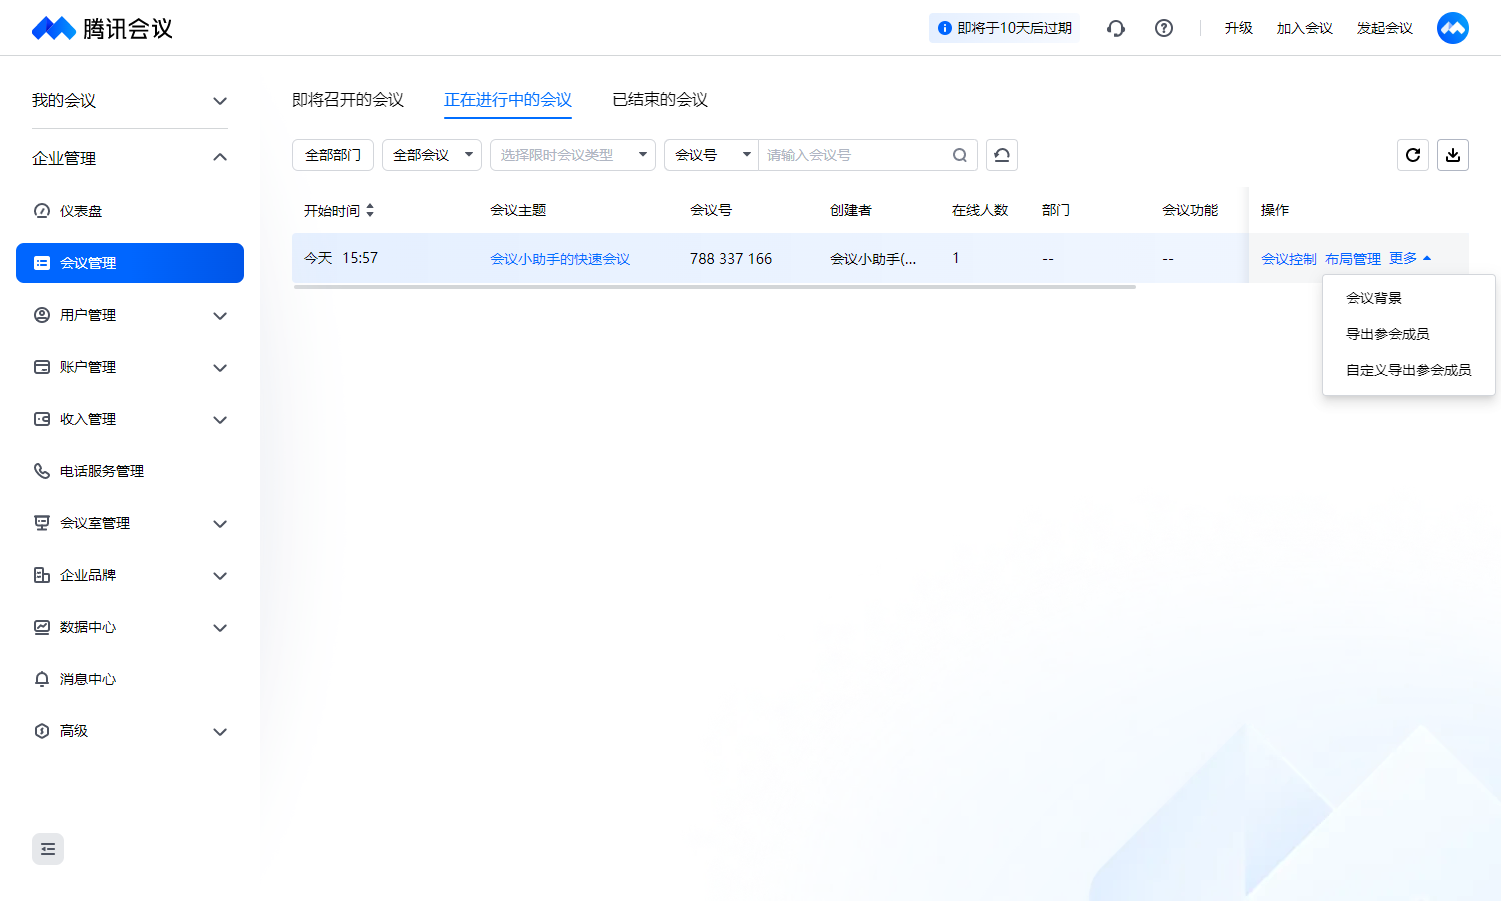The height and width of the screenshot is (901, 1501).
Task: Open the 全部会议 dropdown
Action: pyautogui.click(x=432, y=155)
